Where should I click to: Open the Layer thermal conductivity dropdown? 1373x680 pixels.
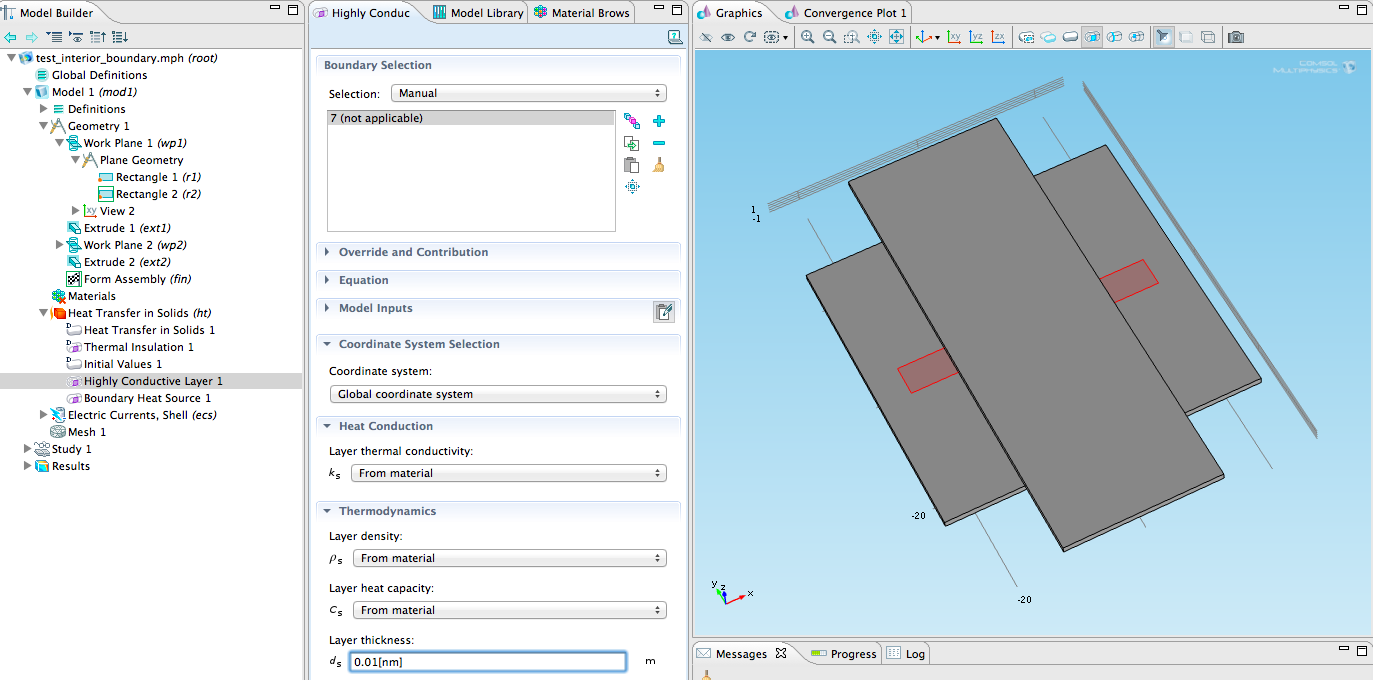point(510,473)
